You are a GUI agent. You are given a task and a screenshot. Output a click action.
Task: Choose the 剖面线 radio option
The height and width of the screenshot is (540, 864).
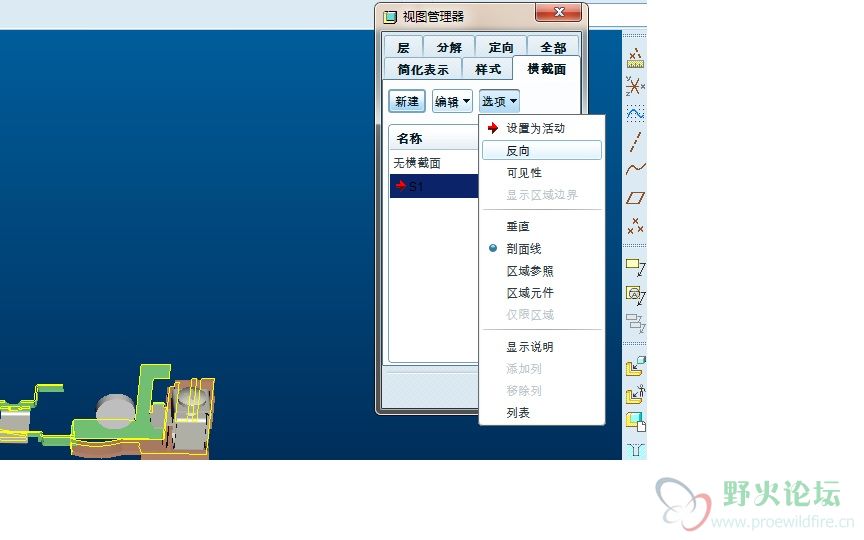pos(523,249)
